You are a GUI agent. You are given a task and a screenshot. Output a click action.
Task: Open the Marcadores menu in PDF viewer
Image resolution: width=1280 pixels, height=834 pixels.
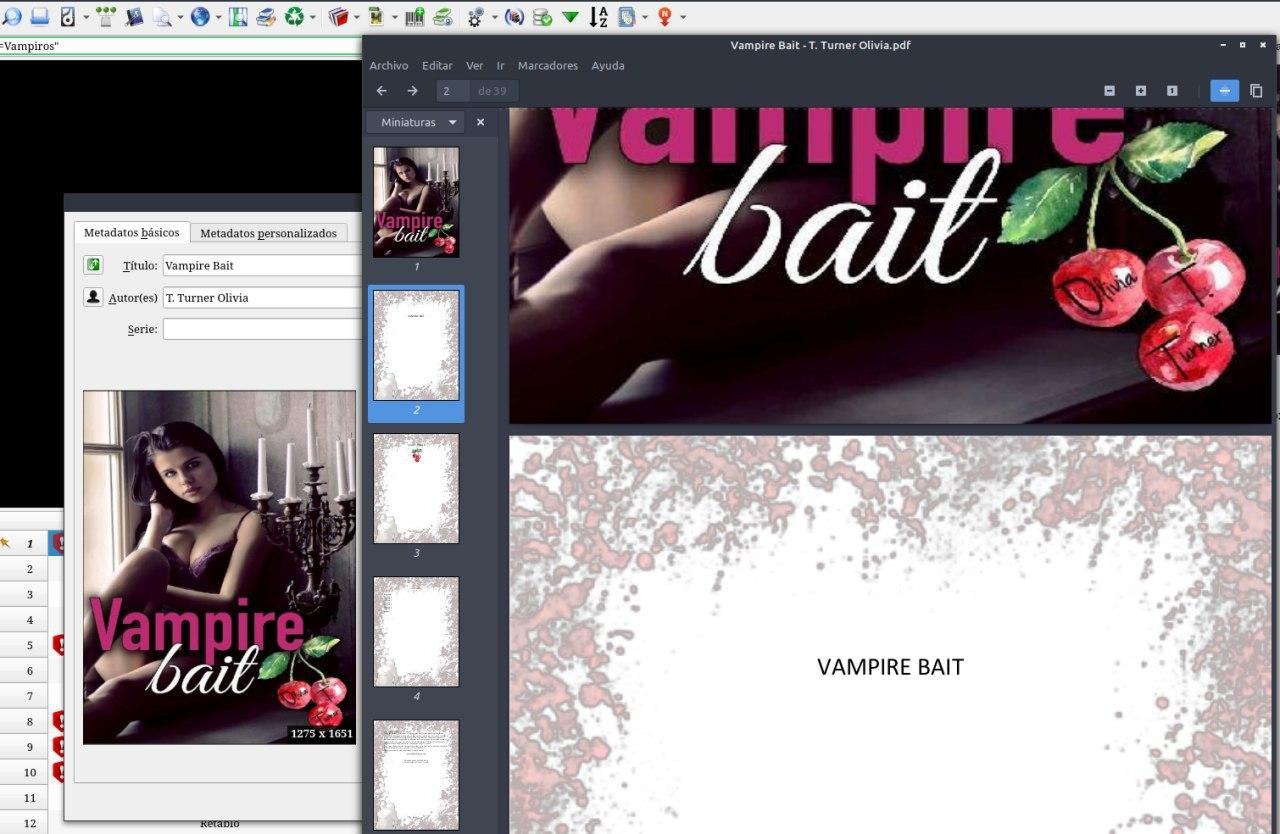(x=548, y=66)
